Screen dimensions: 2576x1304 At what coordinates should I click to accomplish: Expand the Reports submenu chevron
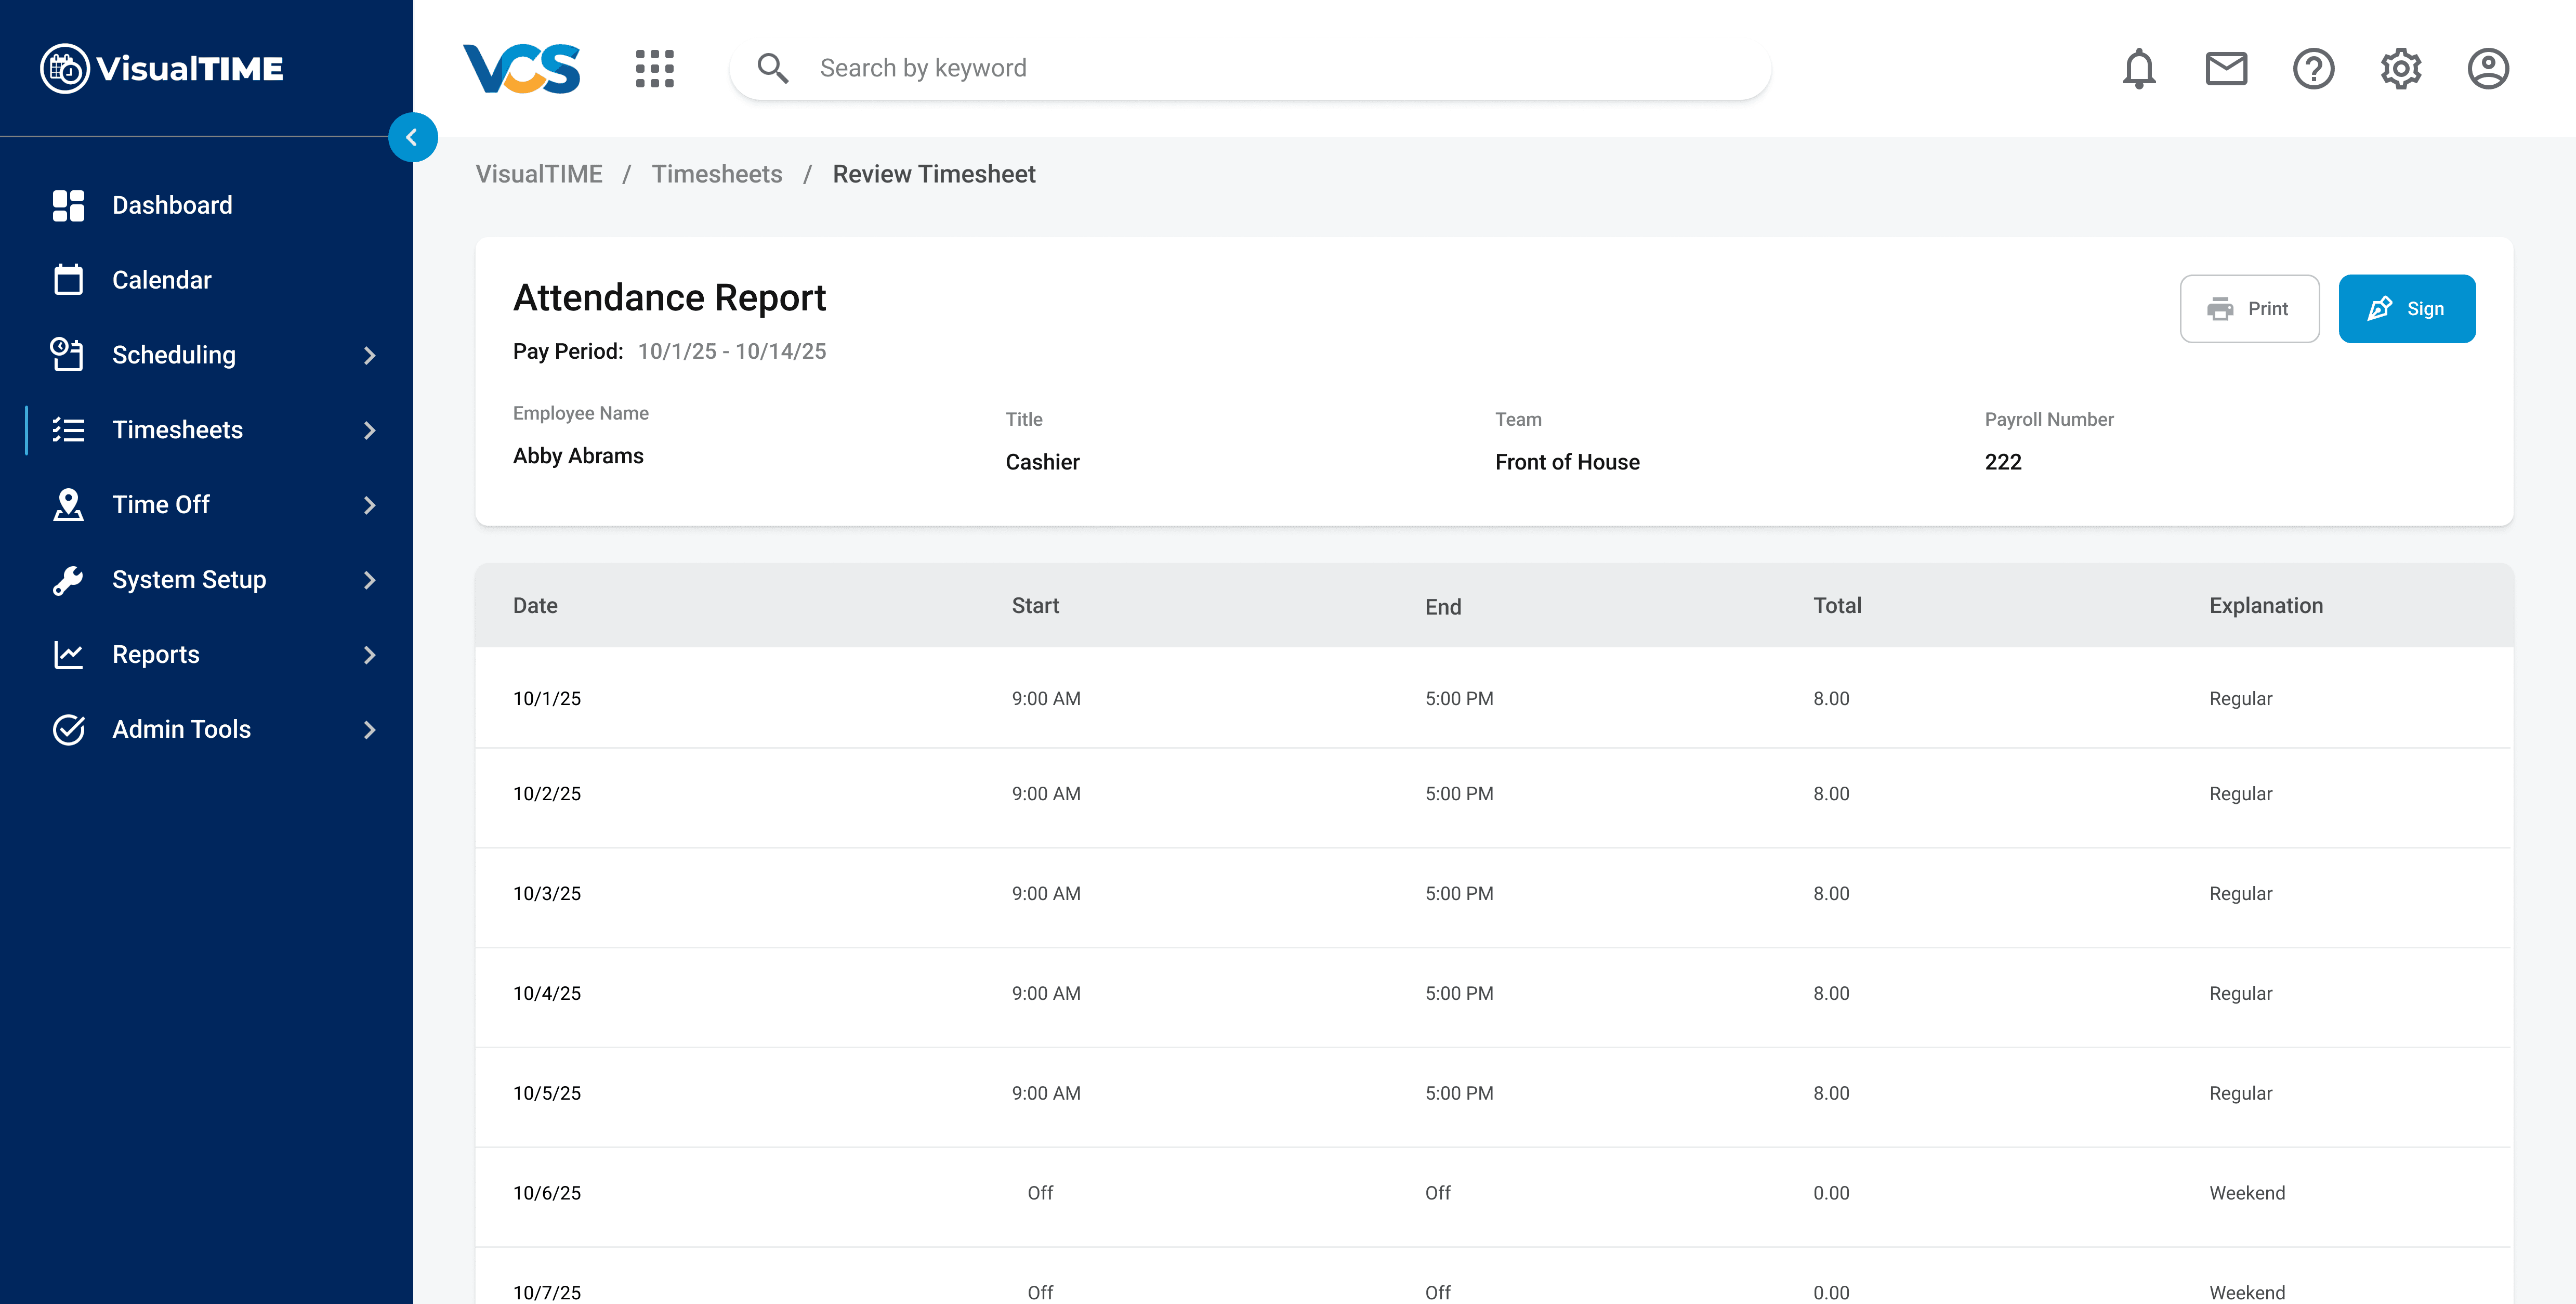370,655
